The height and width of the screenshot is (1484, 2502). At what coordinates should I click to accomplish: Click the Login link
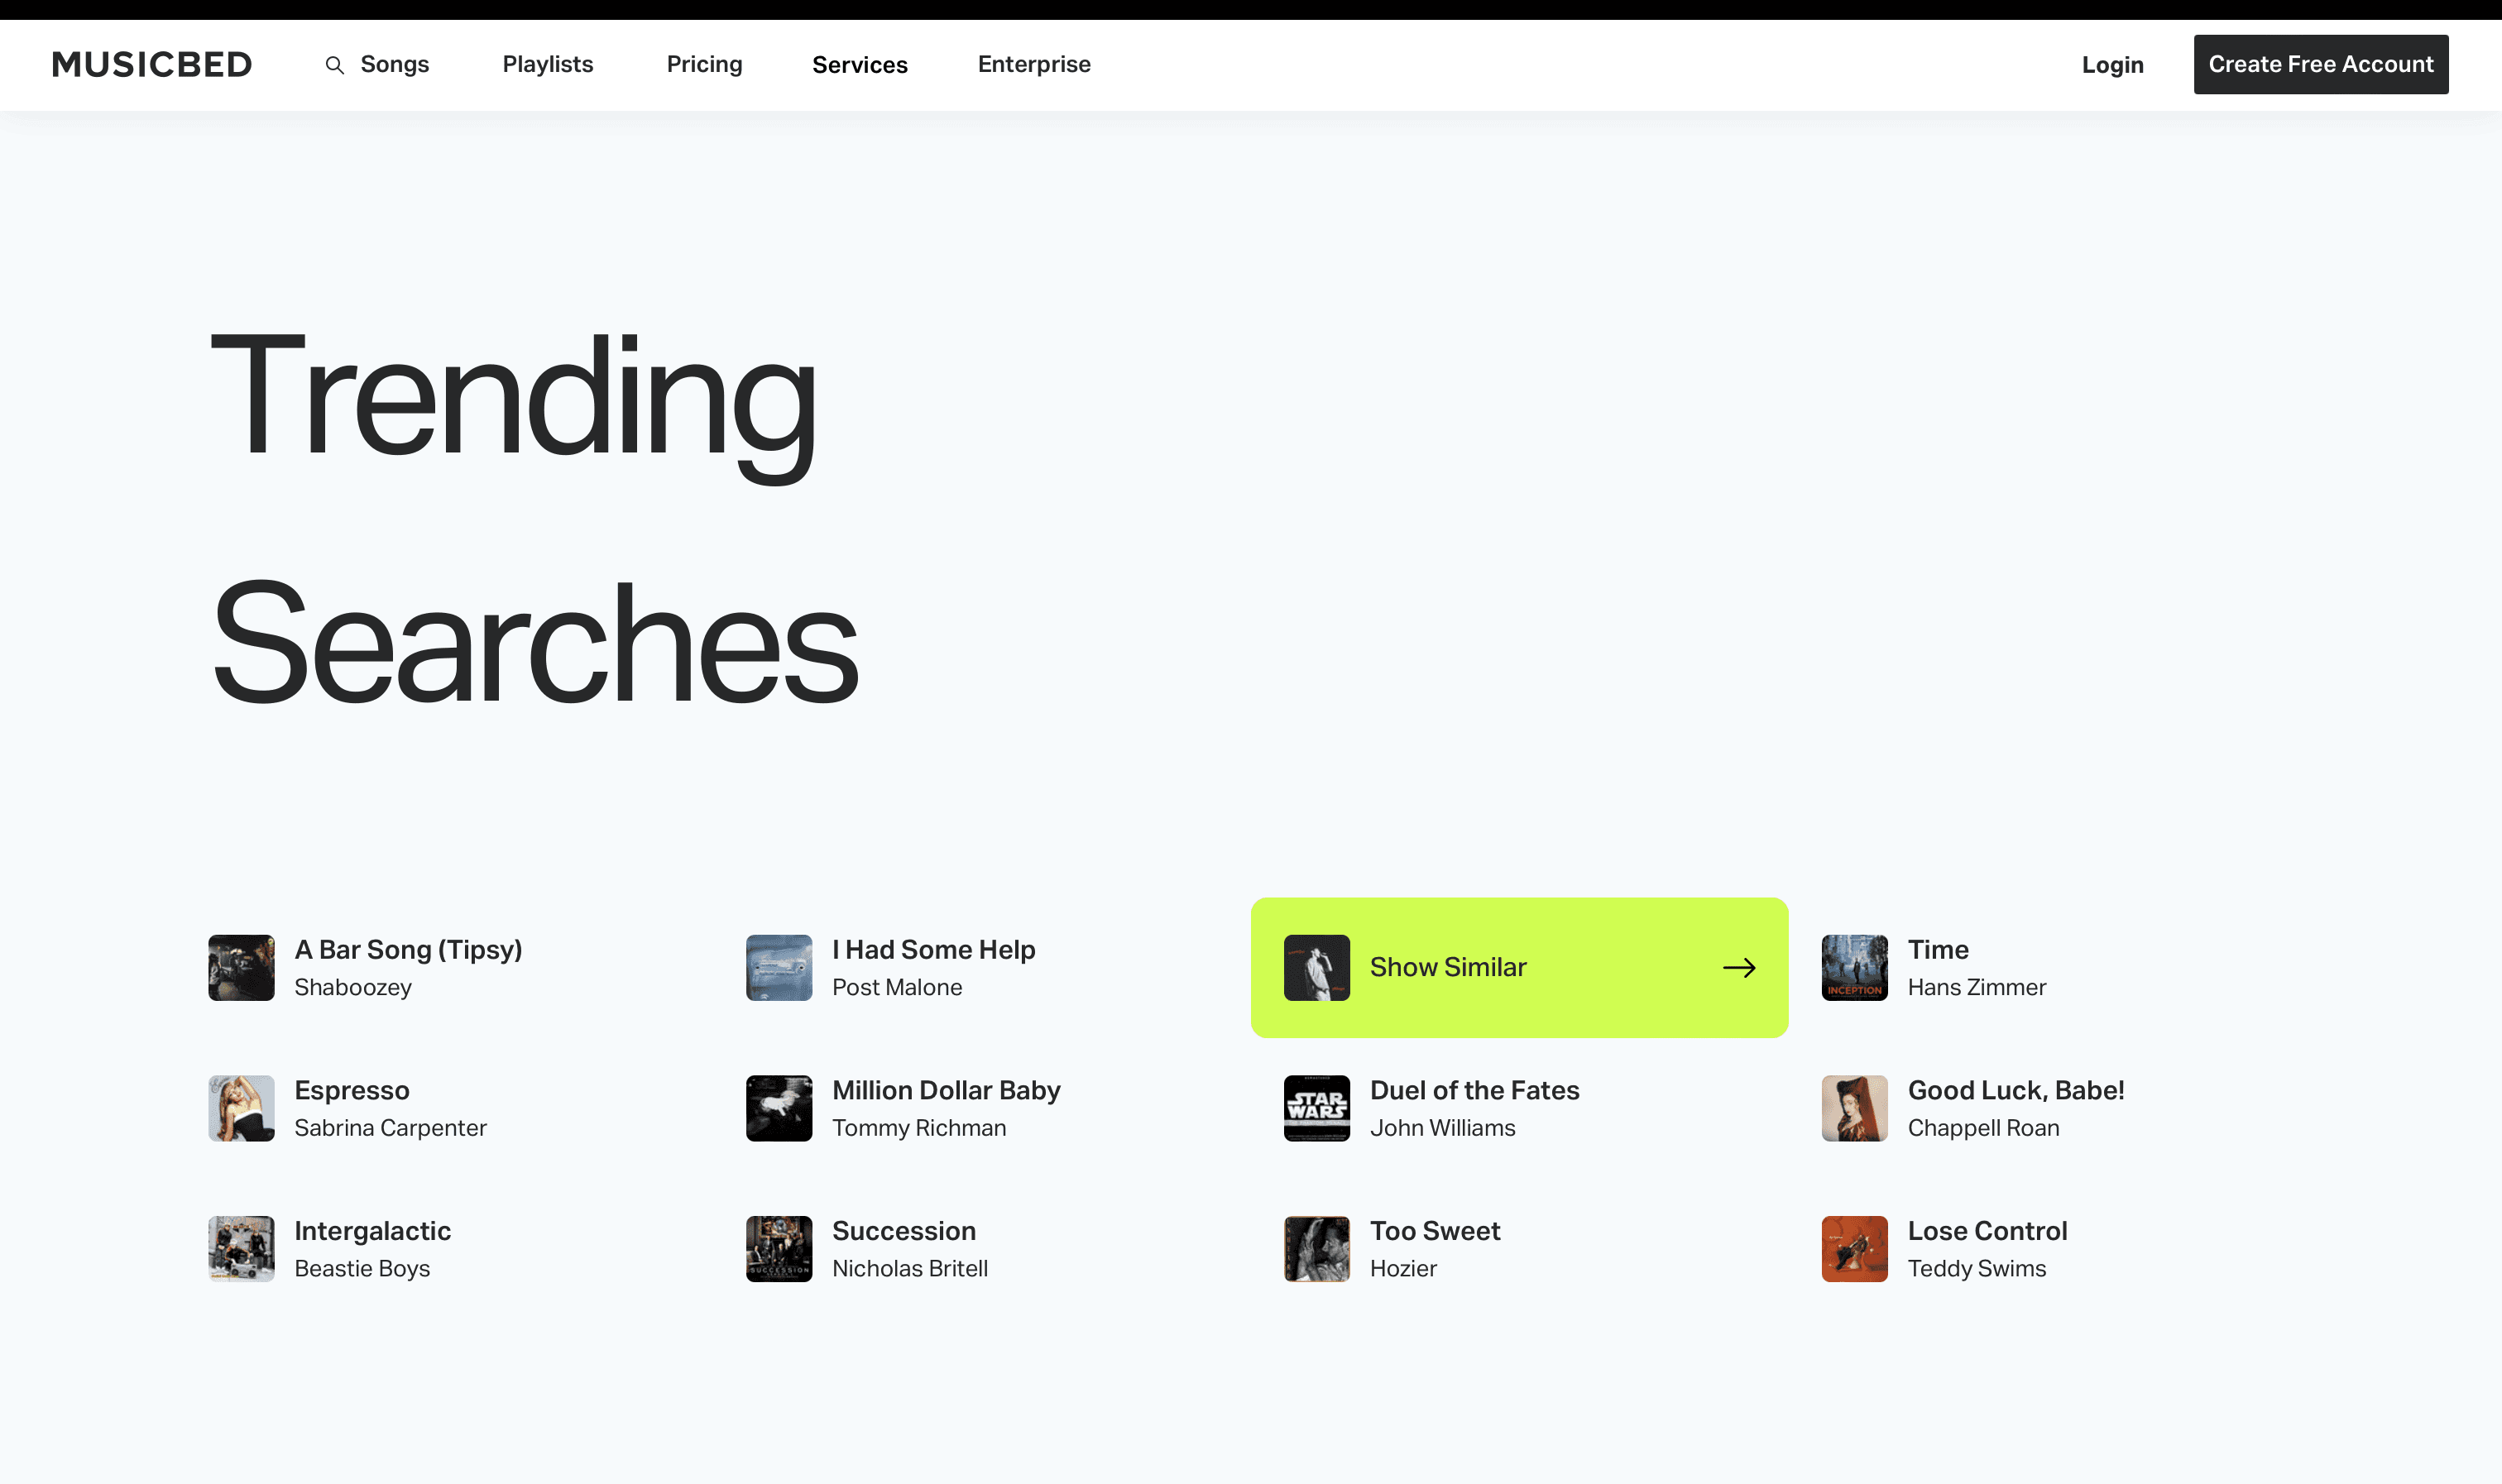(2113, 65)
